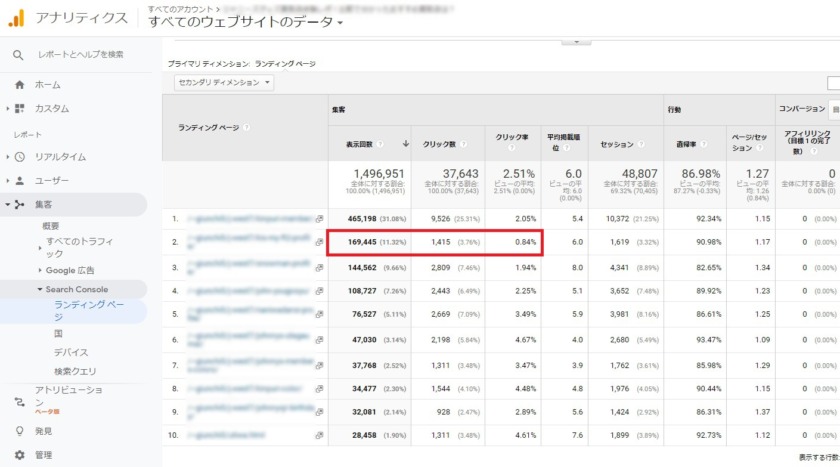Click the search magnifier icon in sidebar
Screen dimensions: 840x467
point(18,55)
